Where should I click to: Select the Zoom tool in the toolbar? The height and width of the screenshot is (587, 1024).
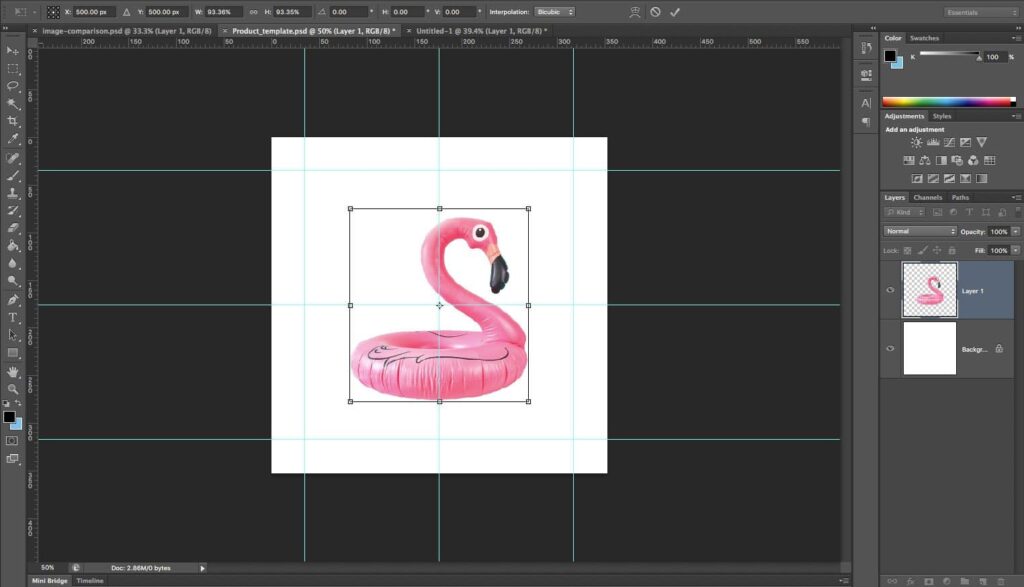pyautogui.click(x=13, y=389)
